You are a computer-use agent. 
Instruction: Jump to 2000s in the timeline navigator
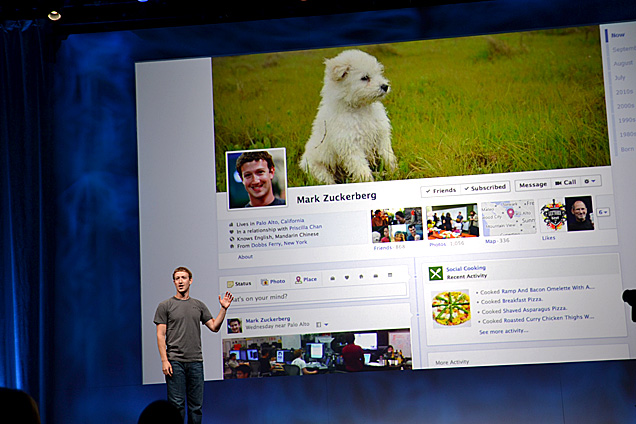point(625,106)
